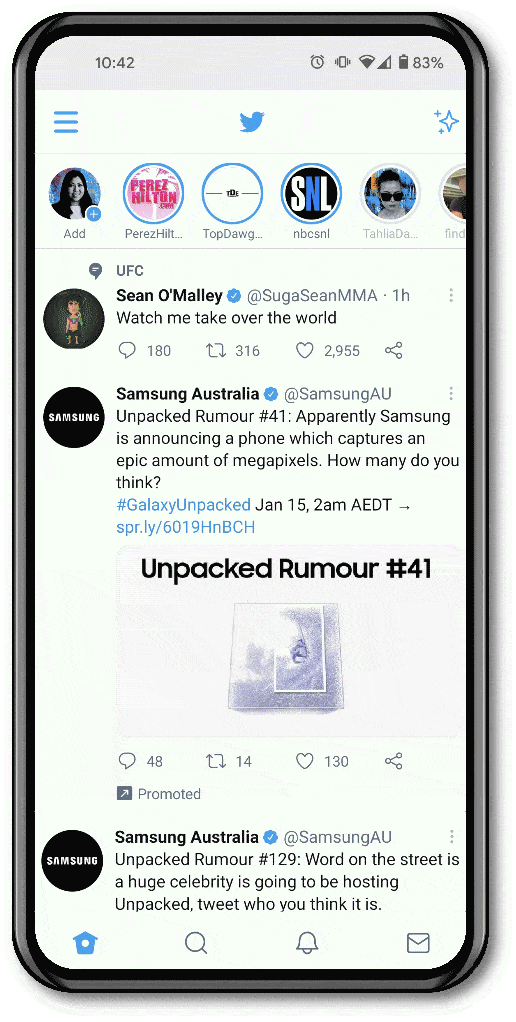Open overflow menu on Unpacked Rumour #41 tweet

[451, 394]
